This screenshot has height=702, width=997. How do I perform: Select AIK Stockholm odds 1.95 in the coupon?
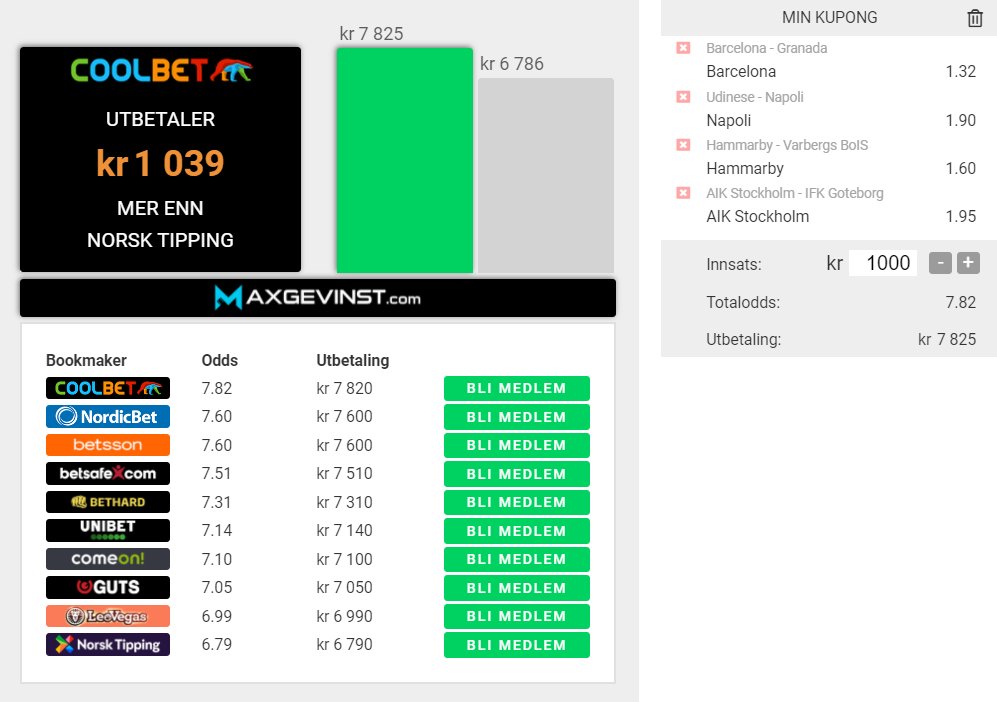tap(960, 216)
